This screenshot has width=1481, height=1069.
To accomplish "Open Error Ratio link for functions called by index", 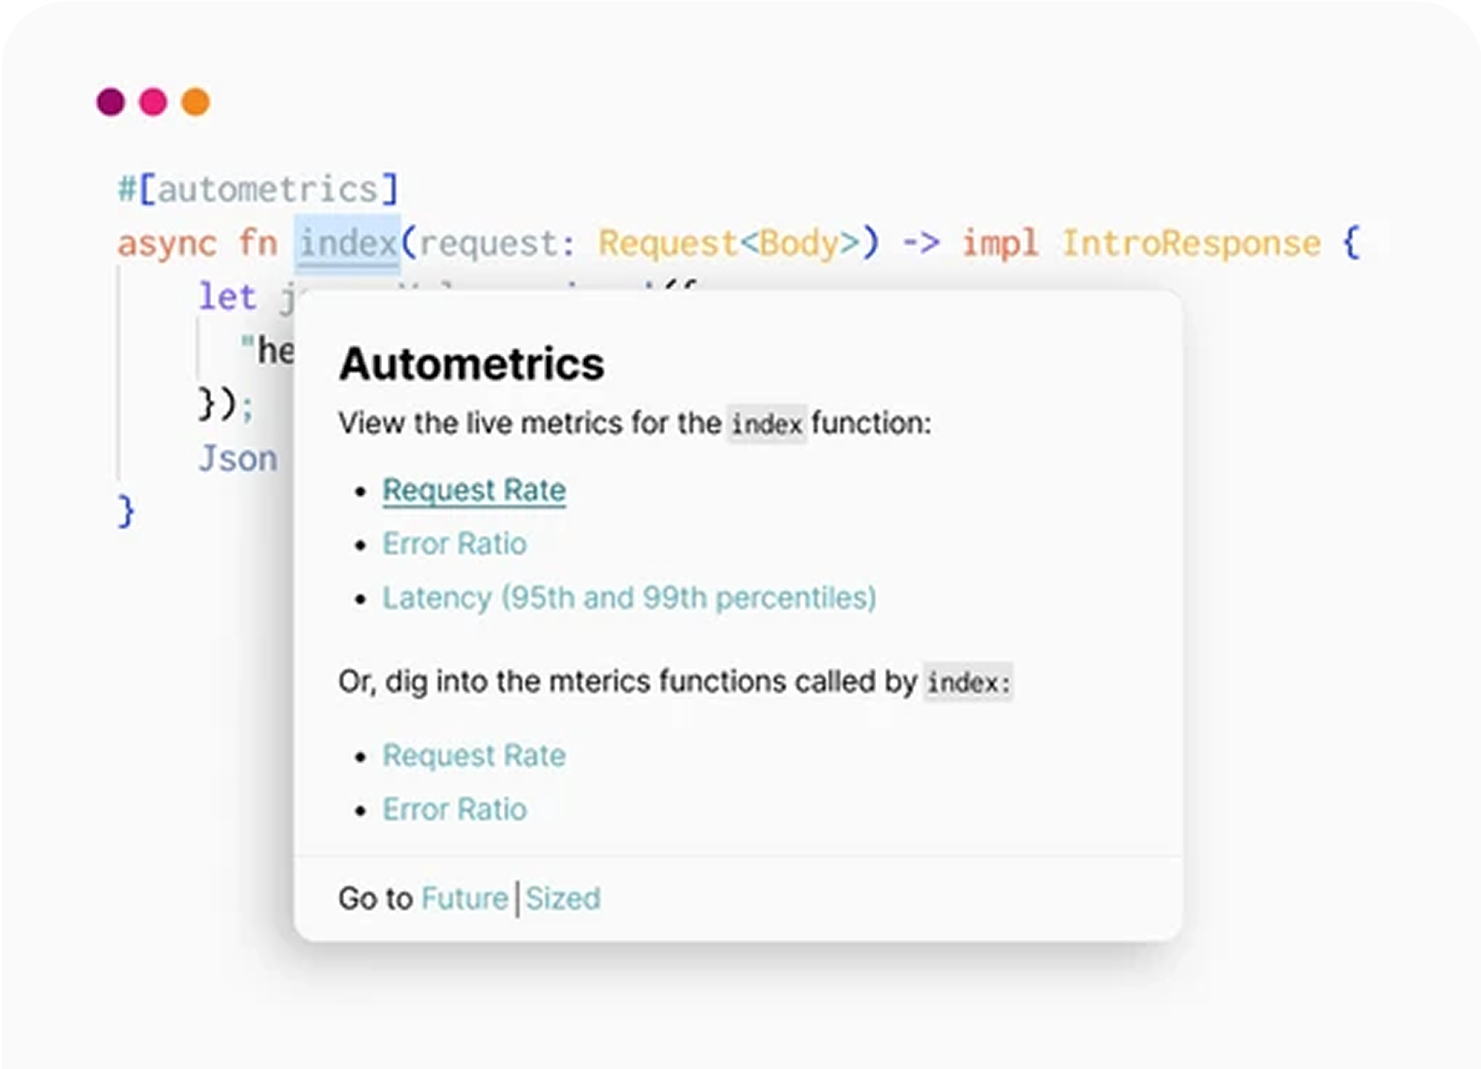I will pyautogui.click(x=454, y=810).
